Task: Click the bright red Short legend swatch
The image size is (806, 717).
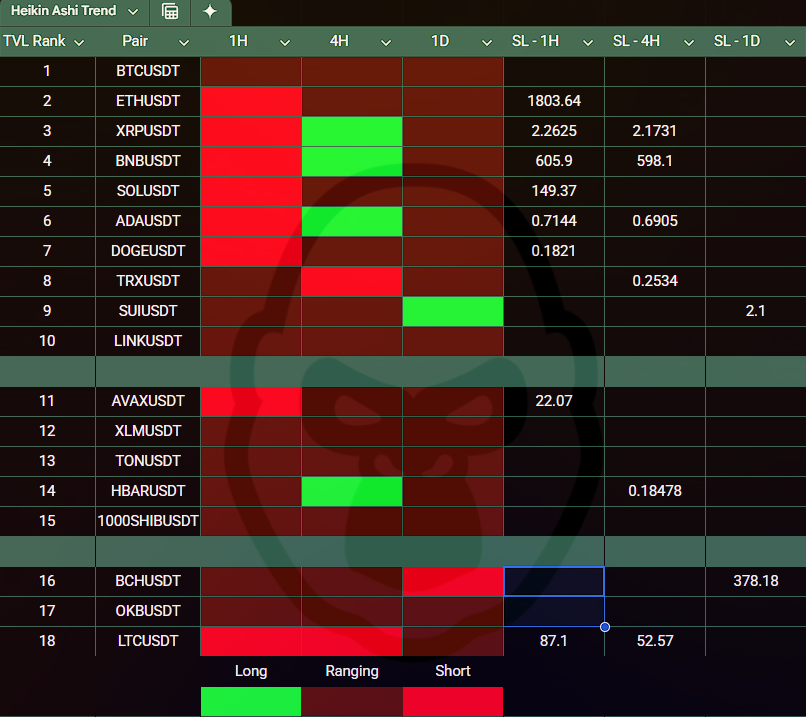Action: [453, 702]
